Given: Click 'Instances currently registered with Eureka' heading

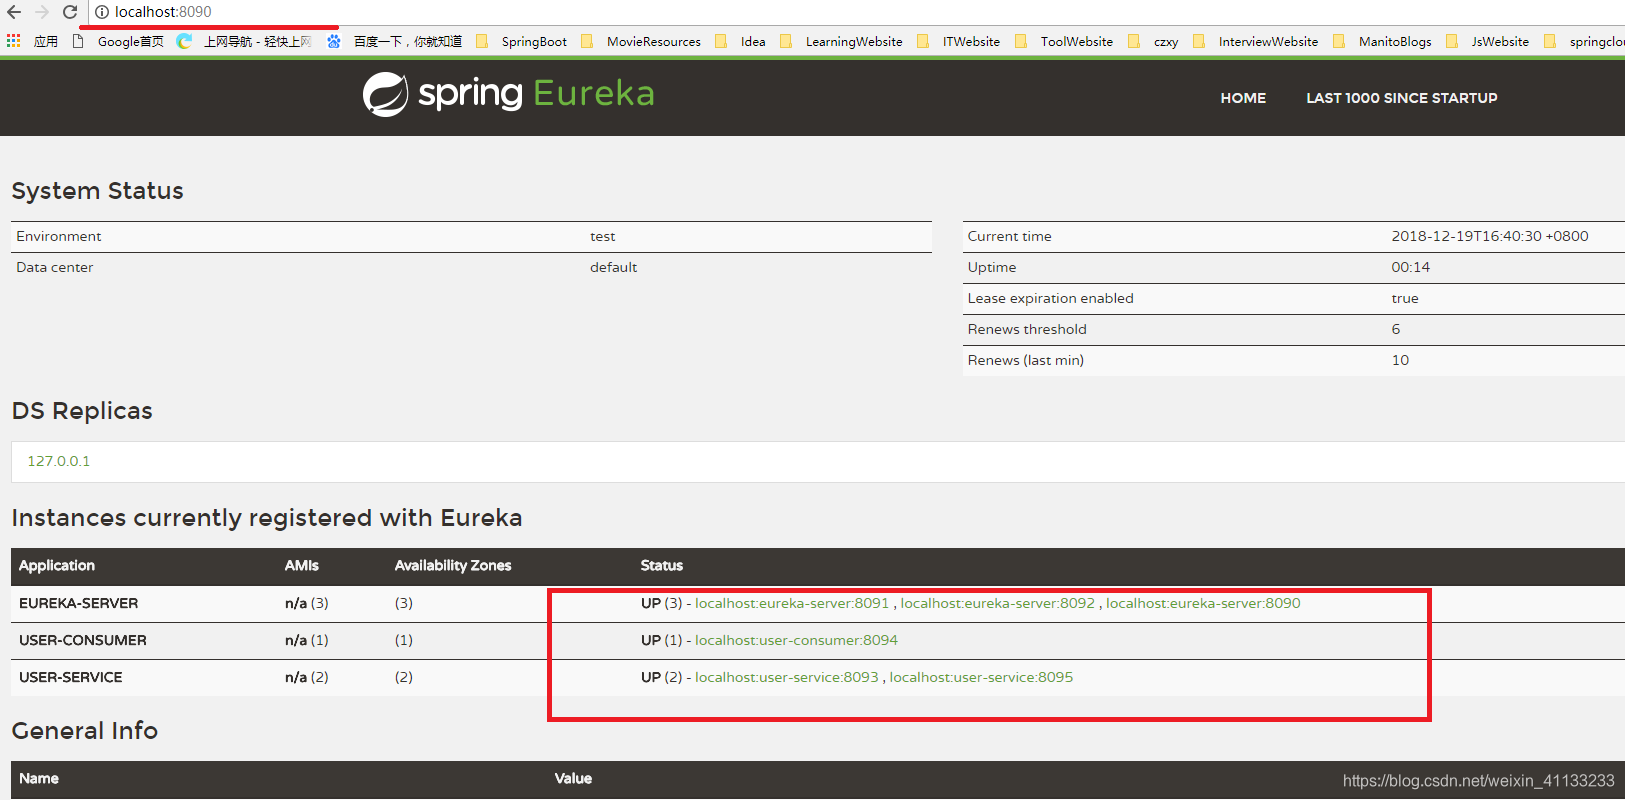Looking at the screenshot, I should point(266,518).
